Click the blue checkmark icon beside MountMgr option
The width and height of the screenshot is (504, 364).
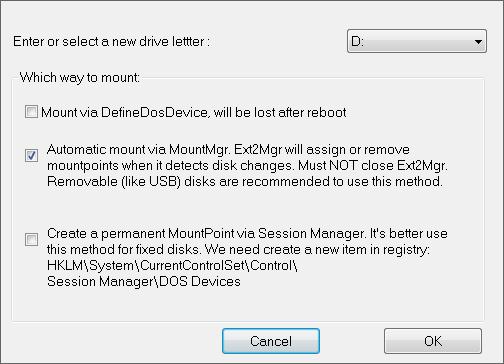pos(31,155)
